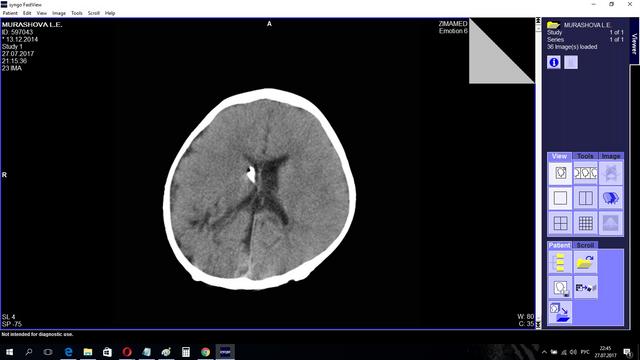Click the blue patient info icon

click(553, 62)
